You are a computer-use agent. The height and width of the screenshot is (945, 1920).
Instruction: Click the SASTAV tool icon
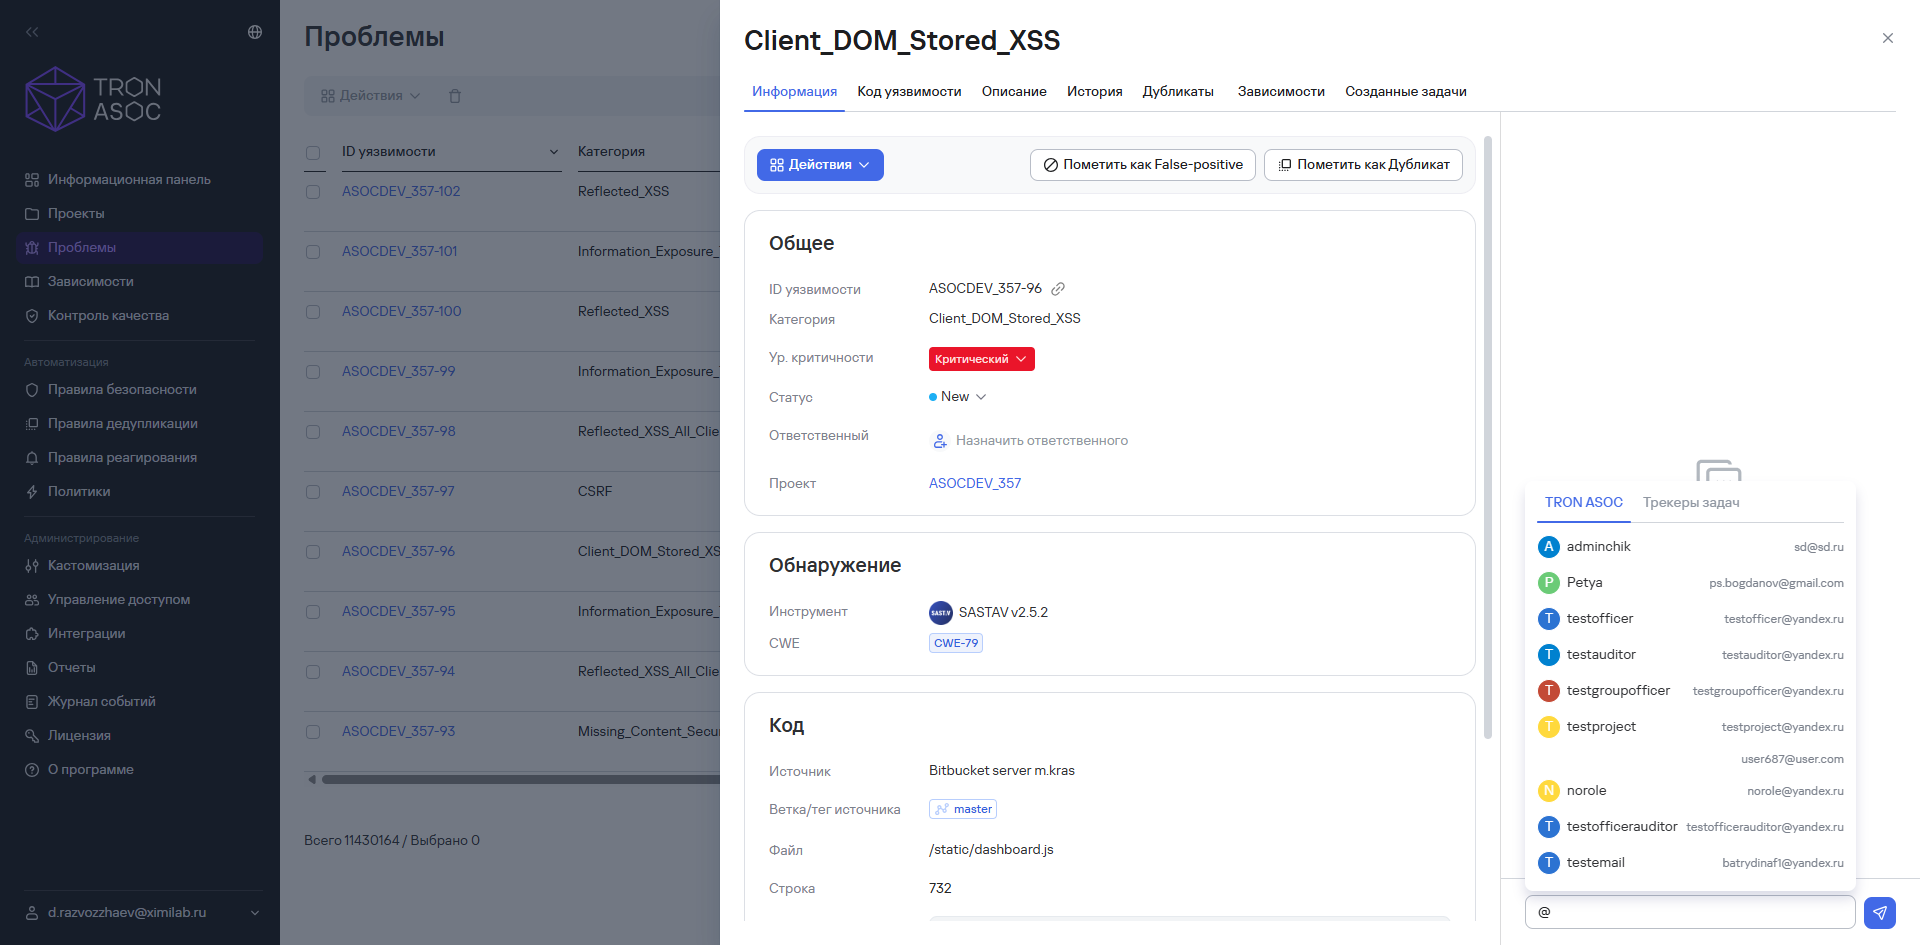click(941, 613)
